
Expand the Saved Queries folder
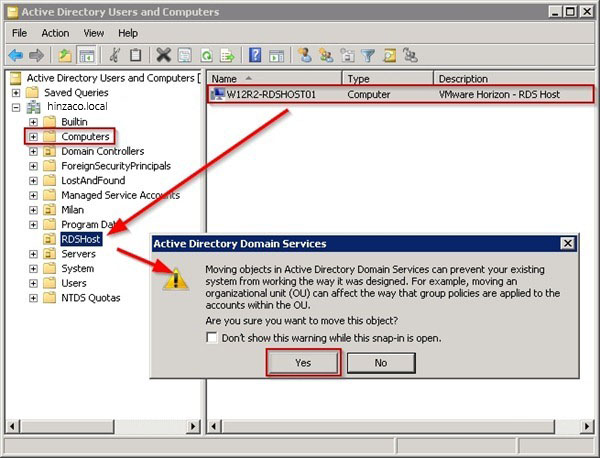17,92
